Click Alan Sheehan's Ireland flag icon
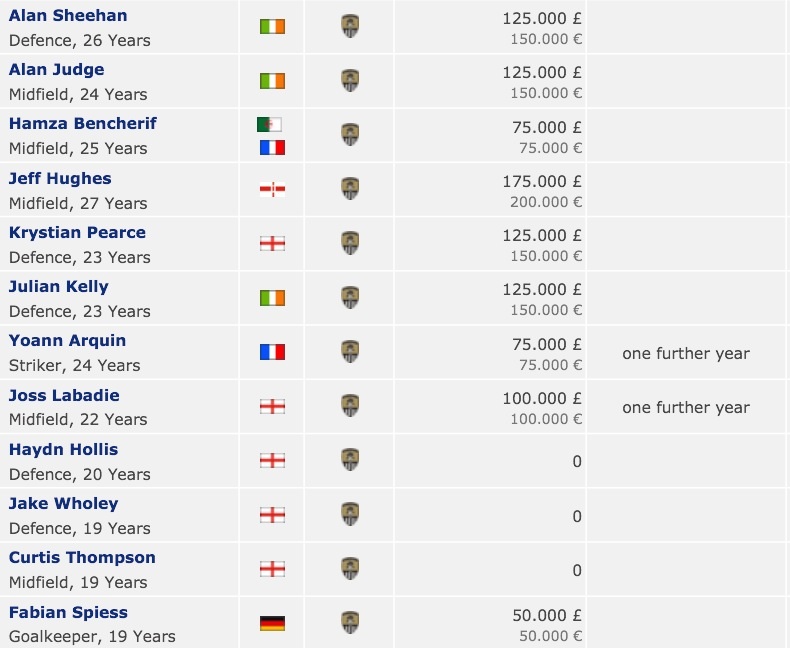 [272, 27]
